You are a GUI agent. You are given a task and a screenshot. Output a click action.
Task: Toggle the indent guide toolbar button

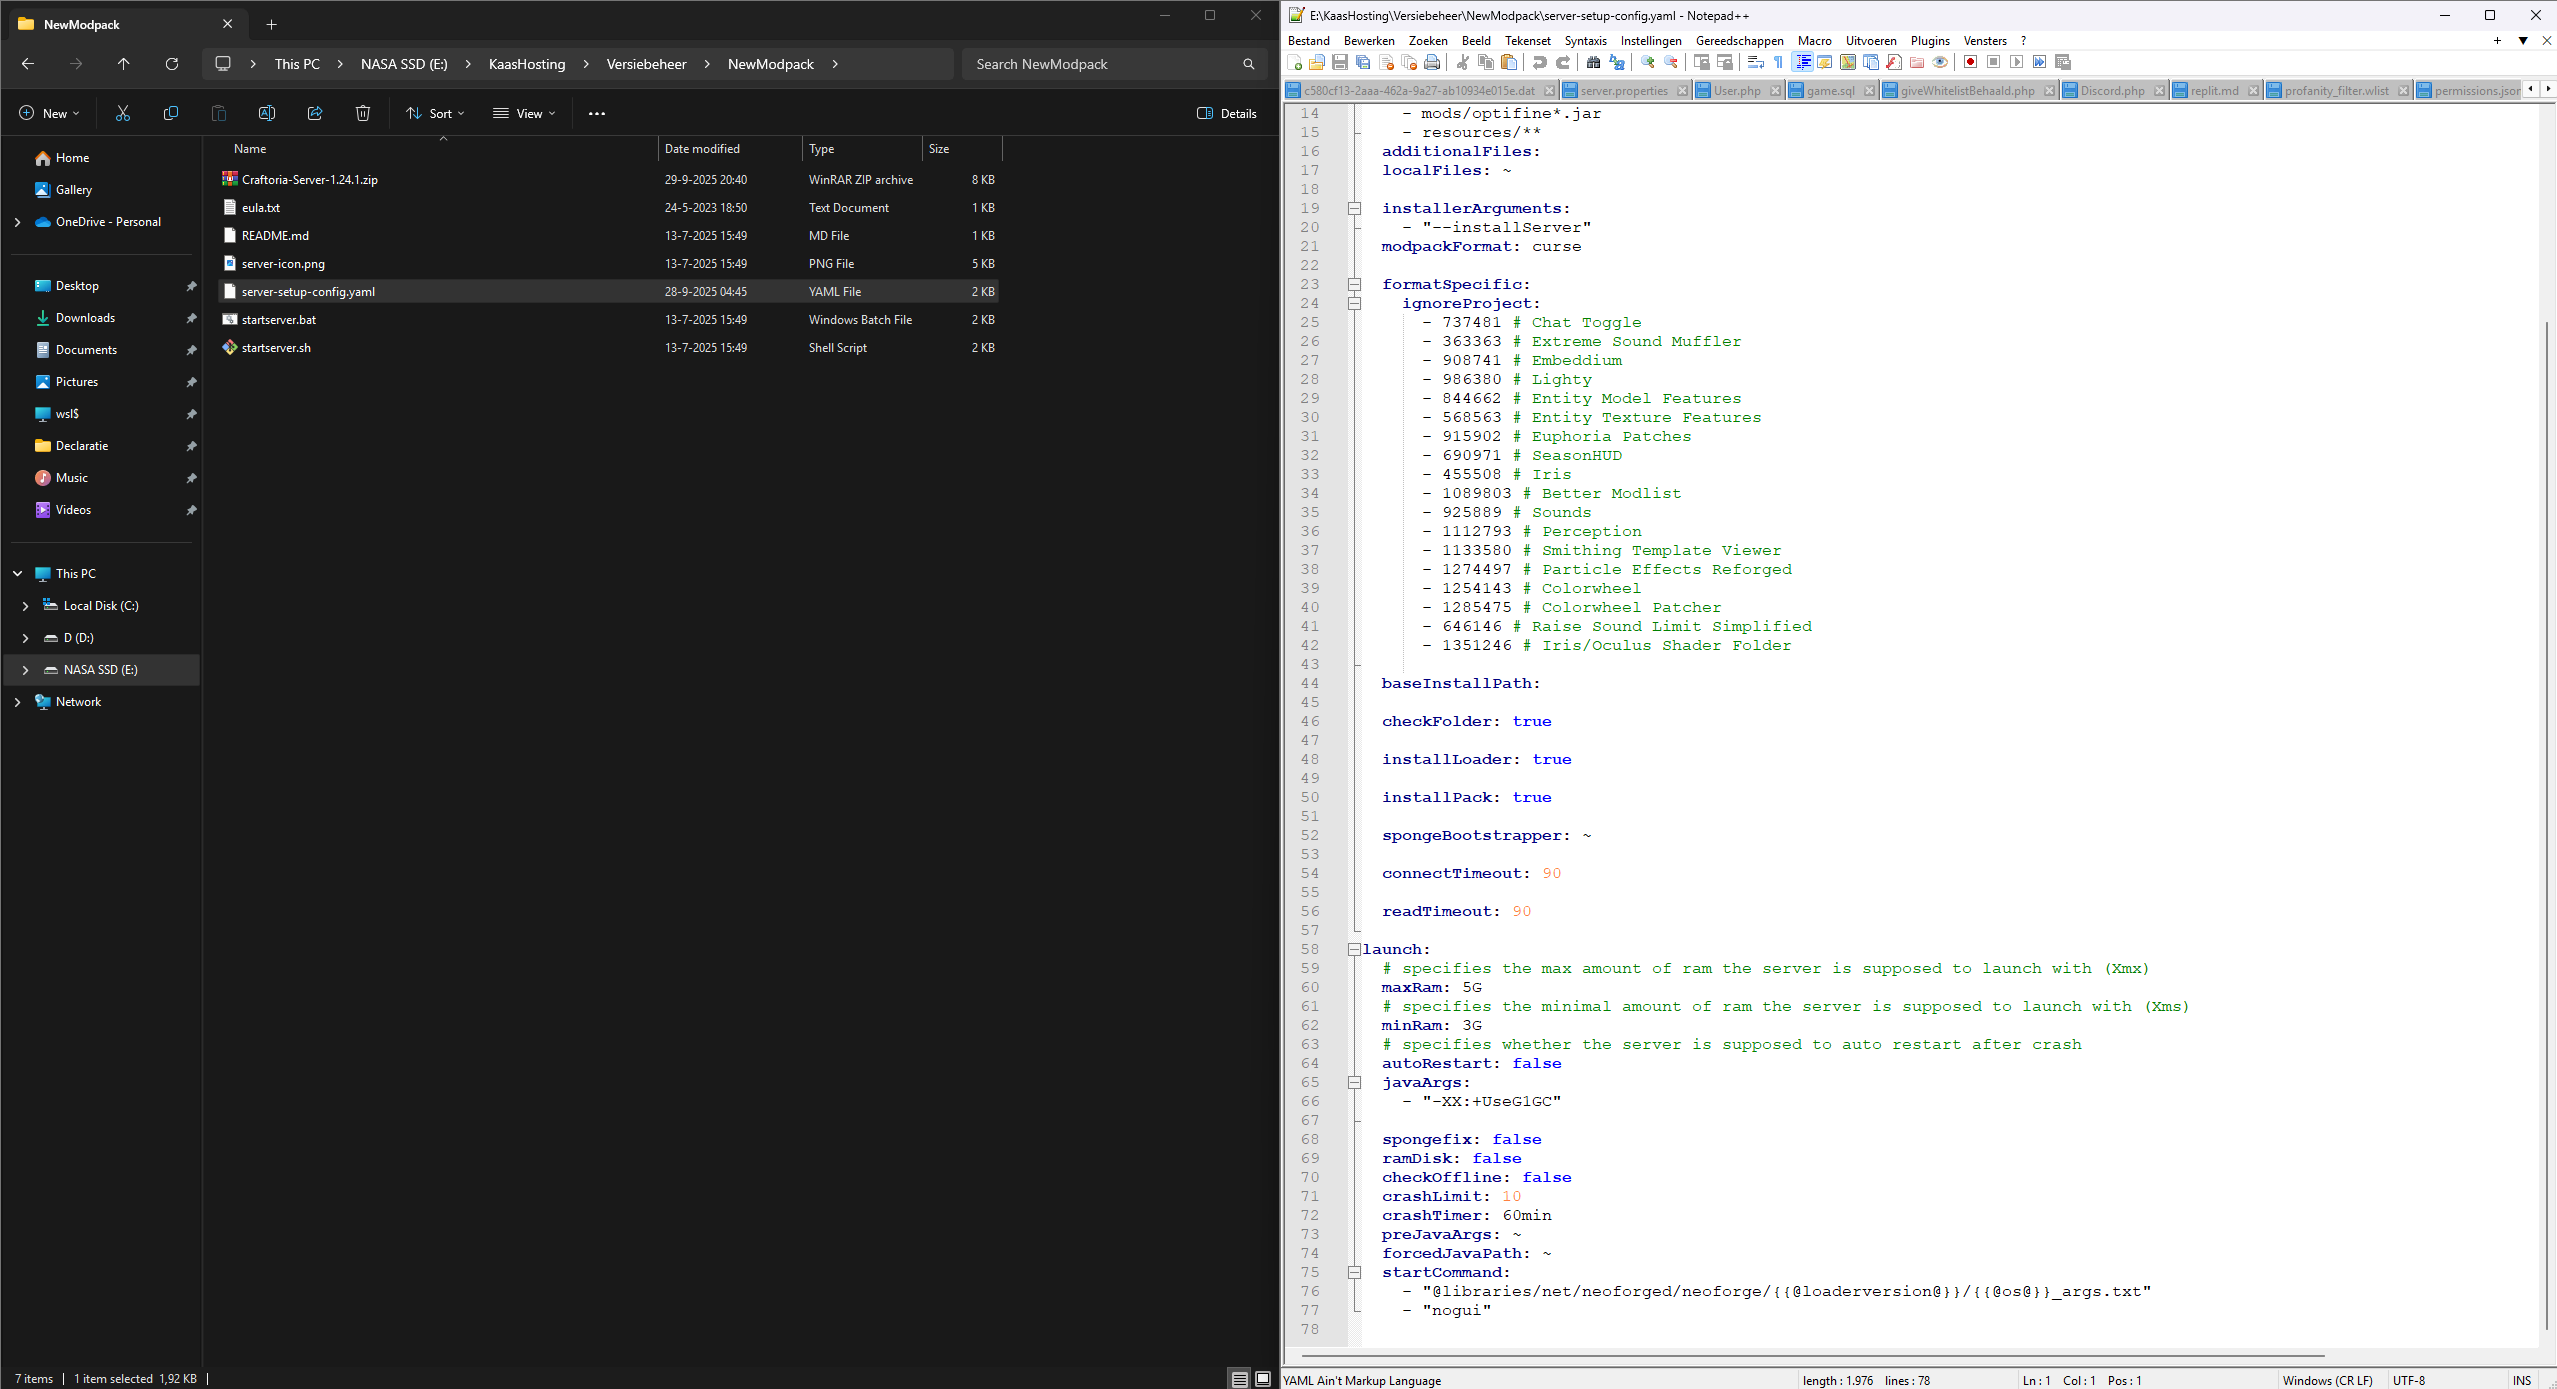tap(1802, 62)
